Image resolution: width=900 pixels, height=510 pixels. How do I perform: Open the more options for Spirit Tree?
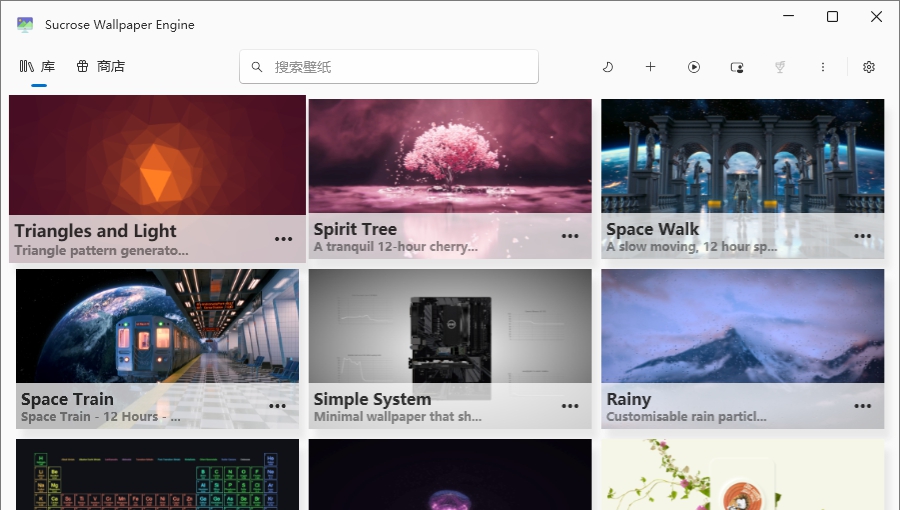tap(570, 236)
